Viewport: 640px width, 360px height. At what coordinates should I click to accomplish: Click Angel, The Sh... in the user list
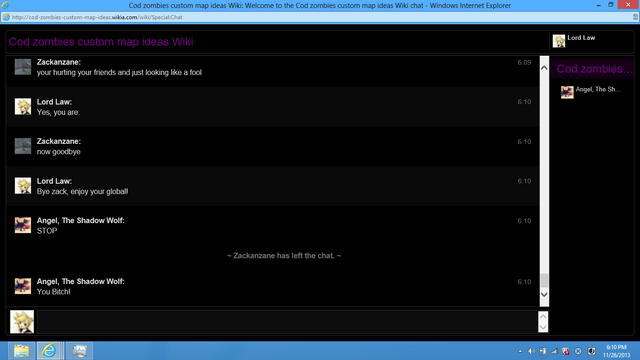(x=598, y=89)
